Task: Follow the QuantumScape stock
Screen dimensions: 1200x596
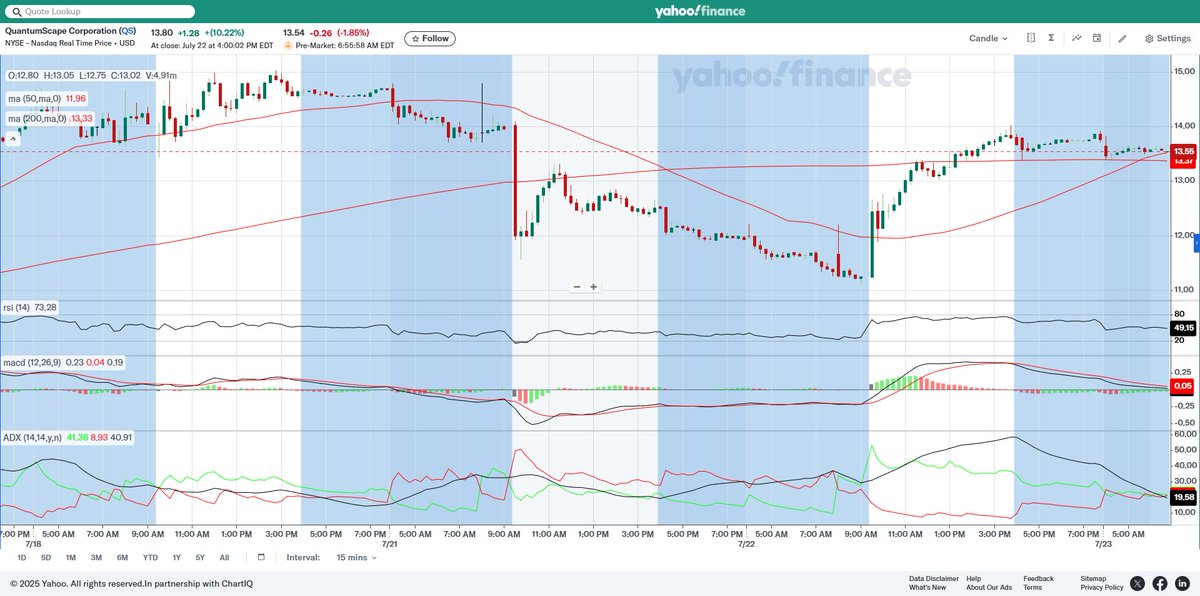Action: tap(430, 39)
